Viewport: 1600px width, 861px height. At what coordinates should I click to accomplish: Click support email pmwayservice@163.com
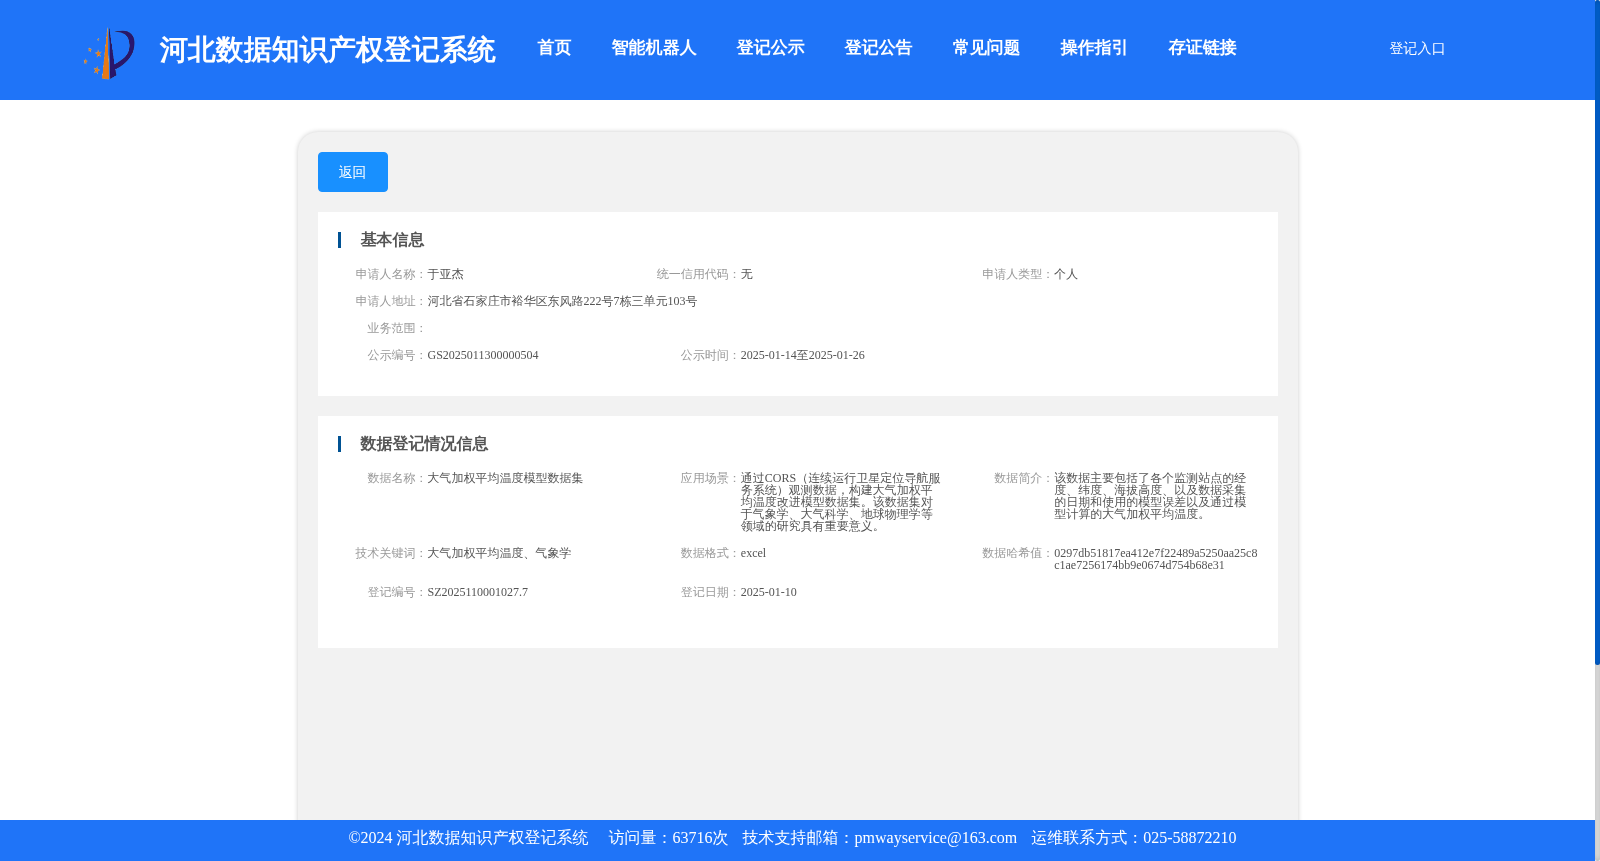[x=936, y=838]
